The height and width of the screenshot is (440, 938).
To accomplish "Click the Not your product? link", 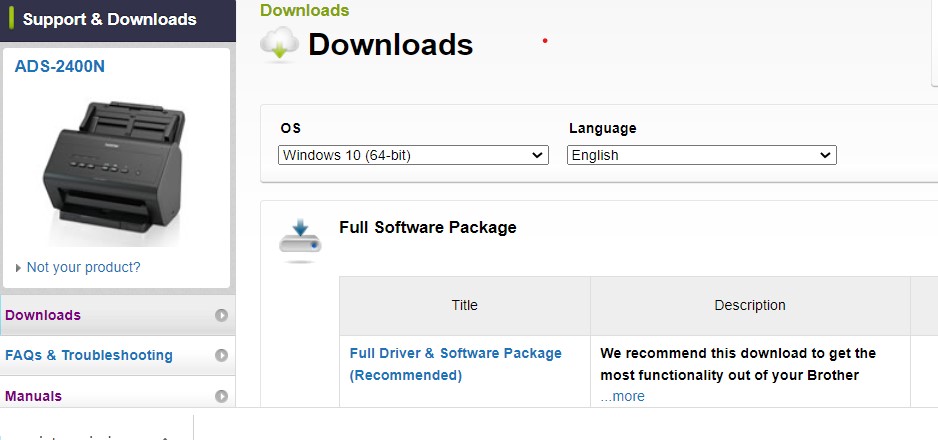I will (83, 267).
